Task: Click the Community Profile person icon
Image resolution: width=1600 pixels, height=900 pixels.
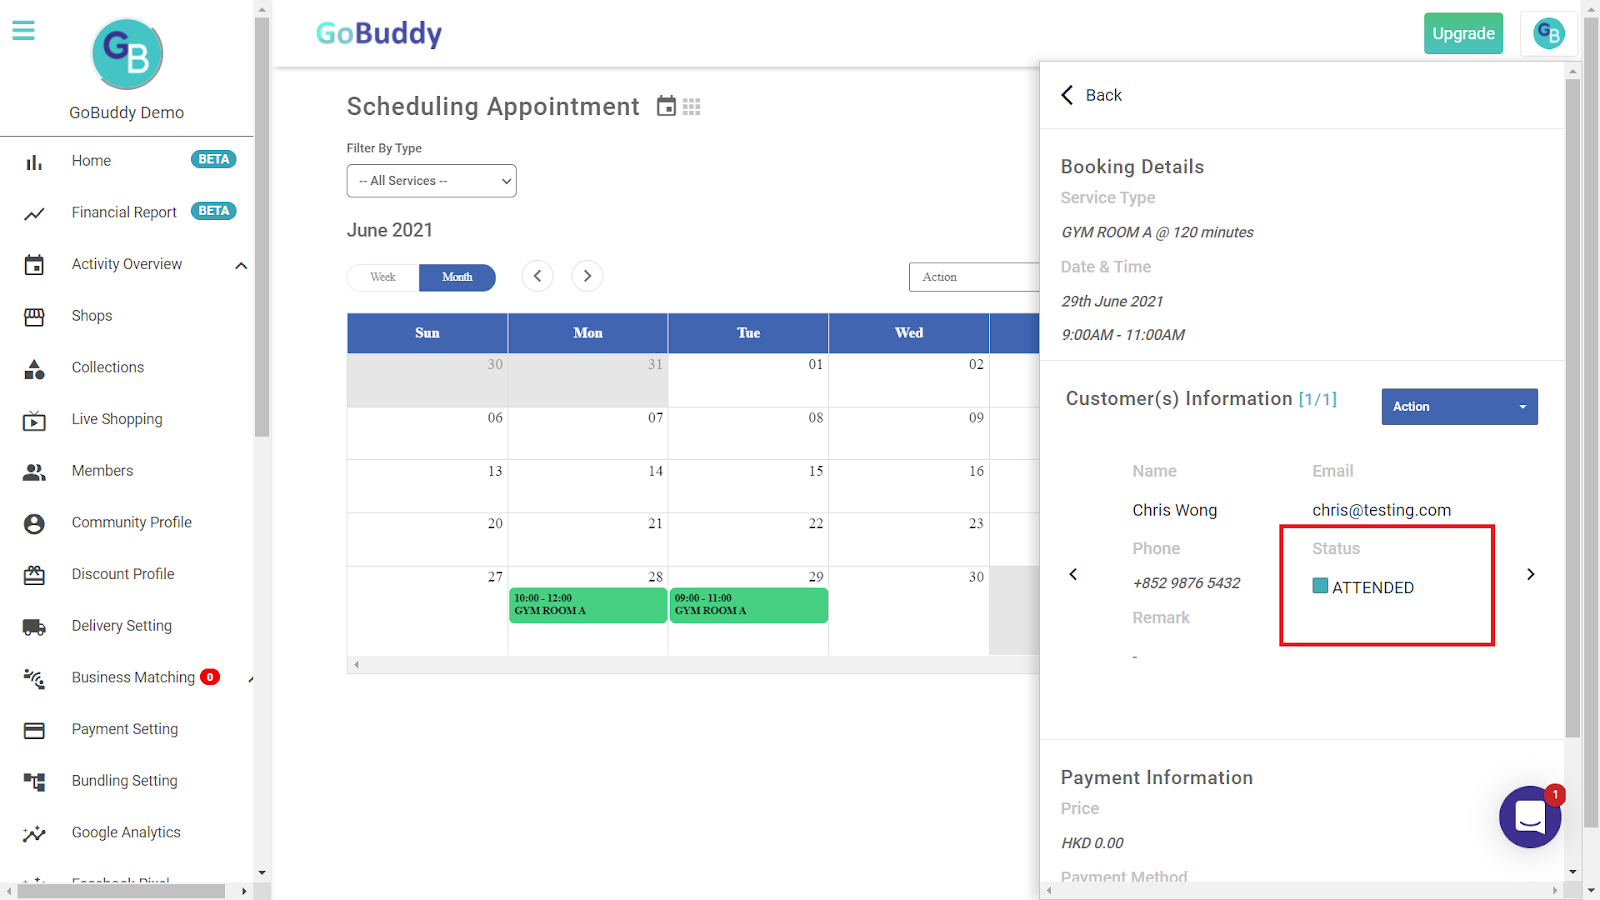Action: pos(34,524)
